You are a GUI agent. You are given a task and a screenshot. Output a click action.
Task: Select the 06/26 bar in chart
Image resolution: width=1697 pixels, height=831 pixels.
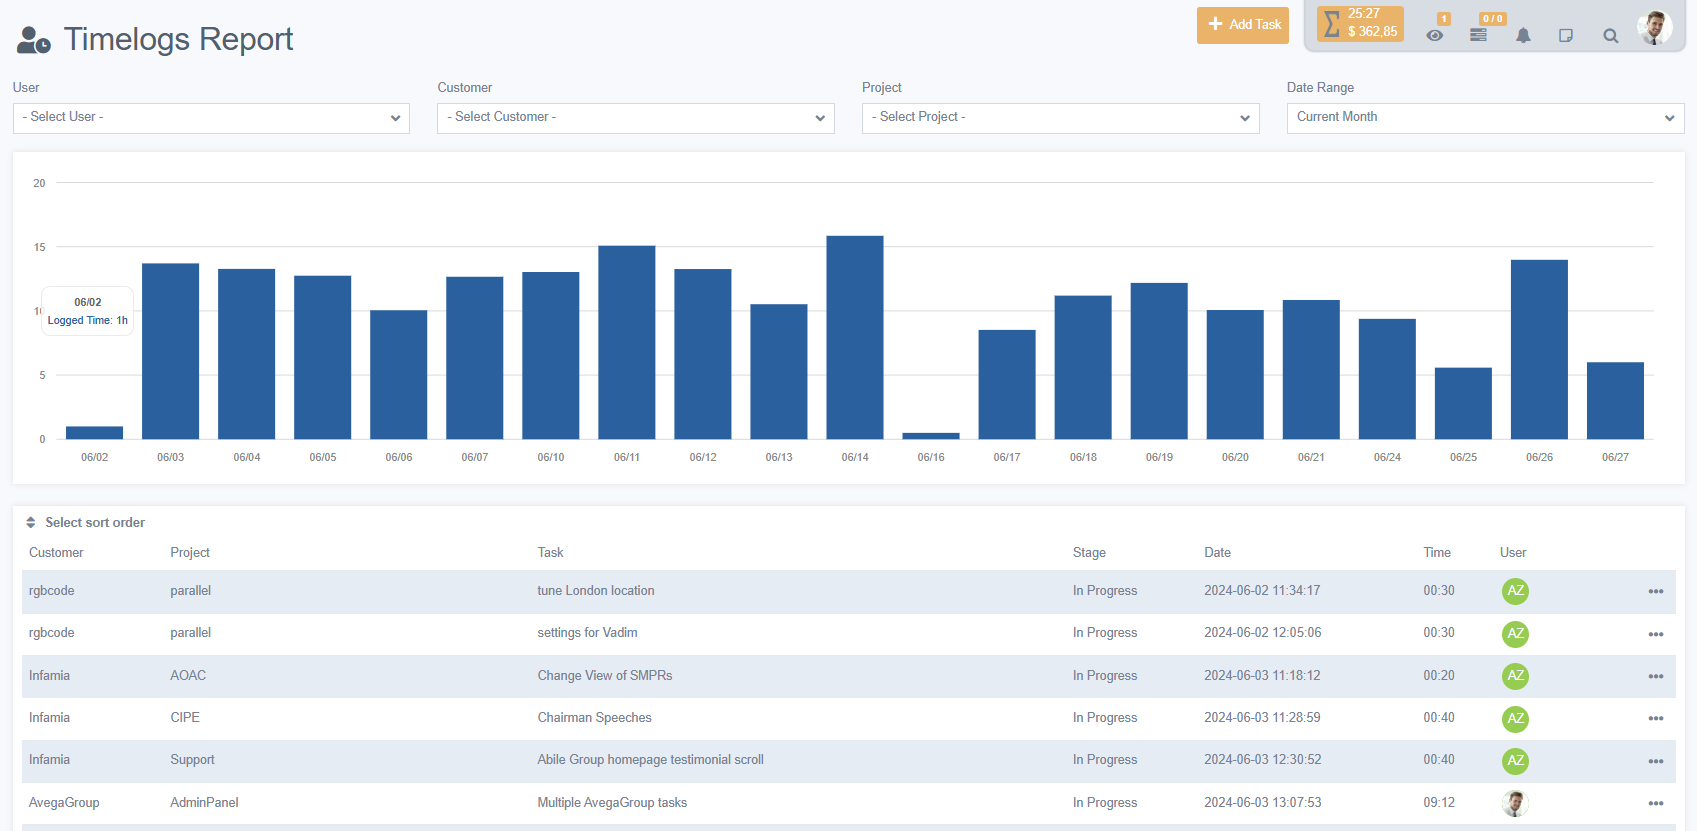(x=1539, y=349)
